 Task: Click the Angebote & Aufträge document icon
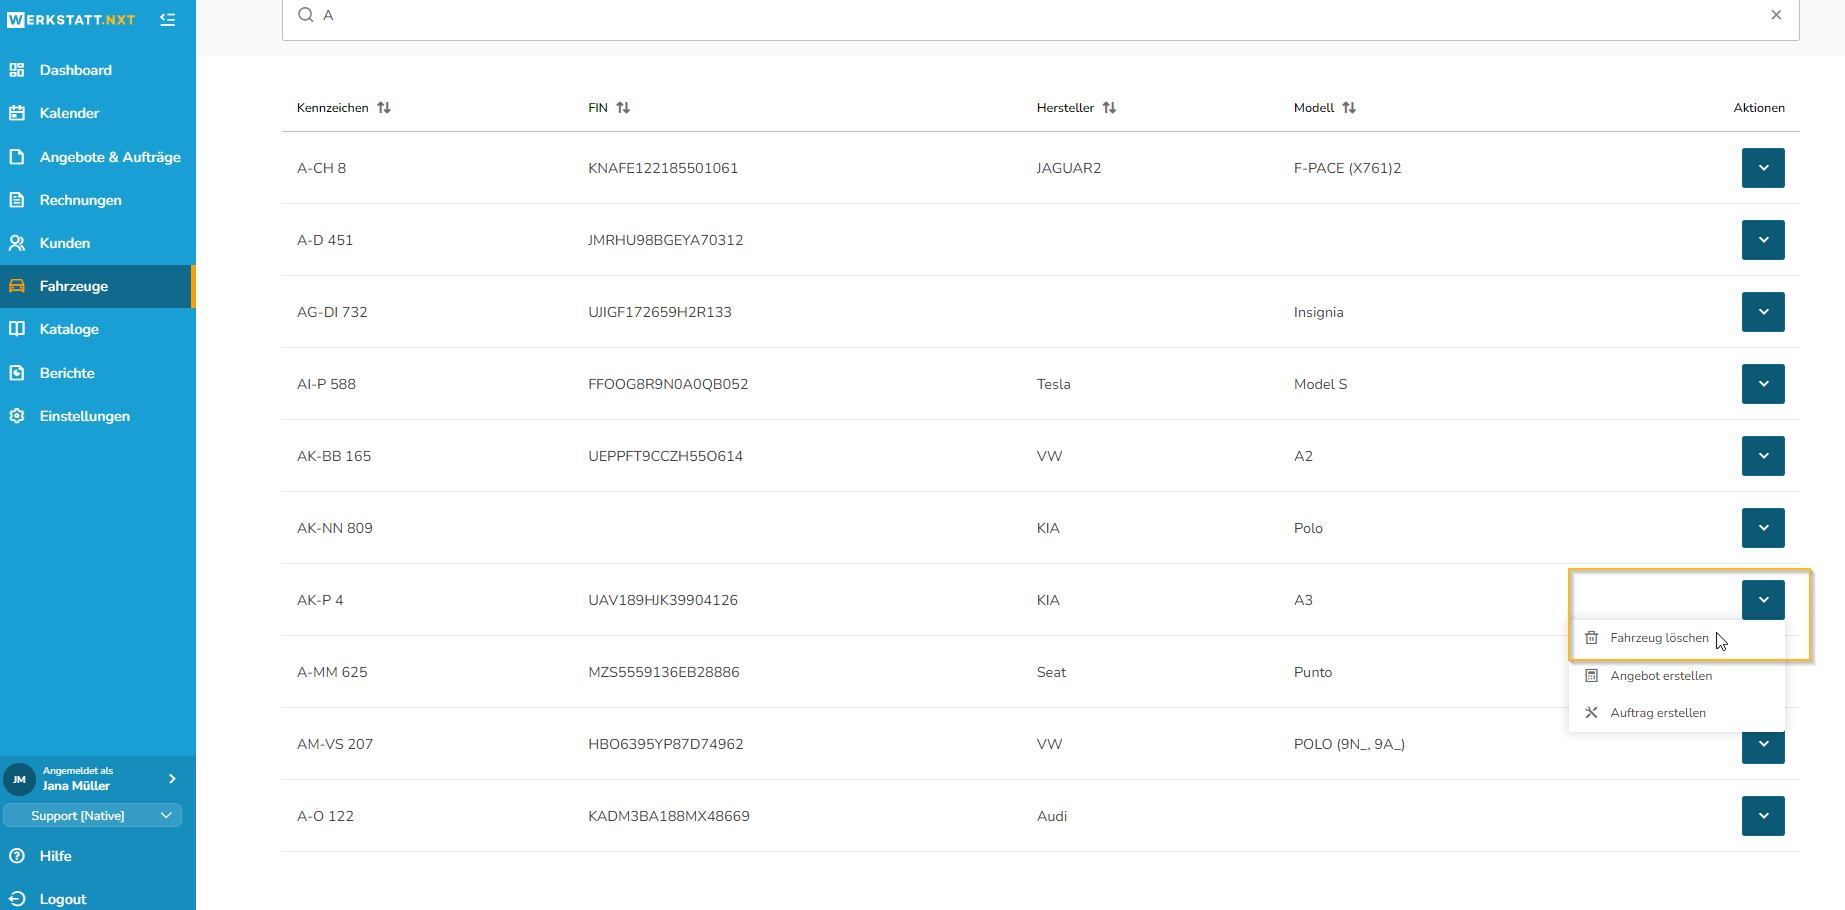[17, 157]
